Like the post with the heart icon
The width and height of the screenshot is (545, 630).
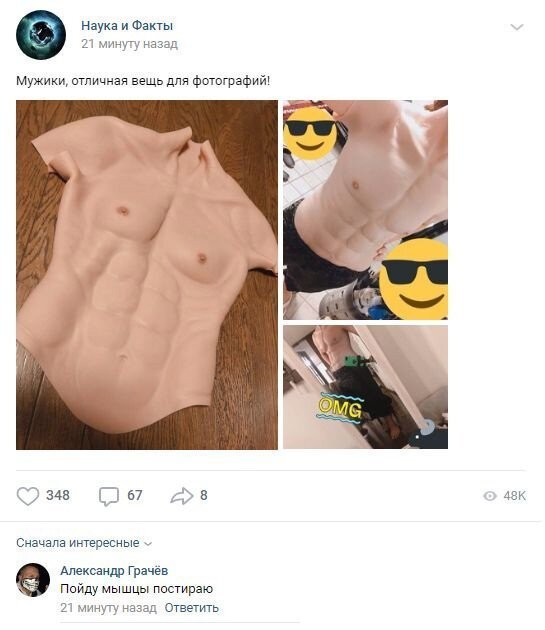(28, 496)
